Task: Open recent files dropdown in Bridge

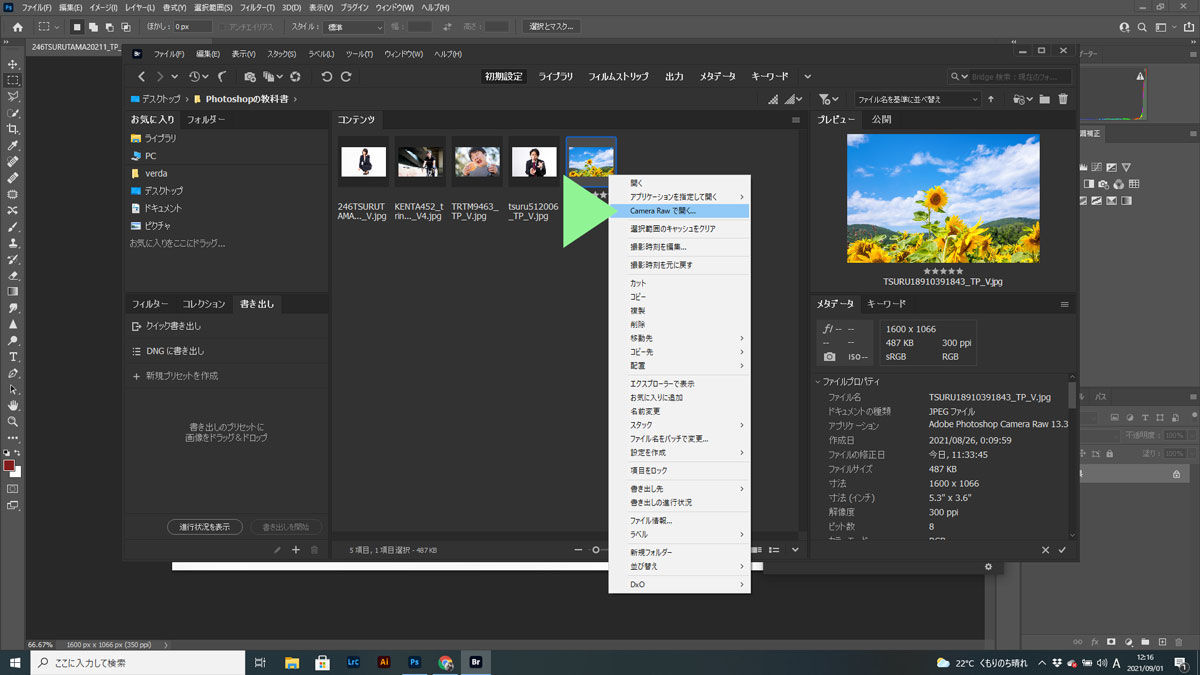Action: (198, 76)
